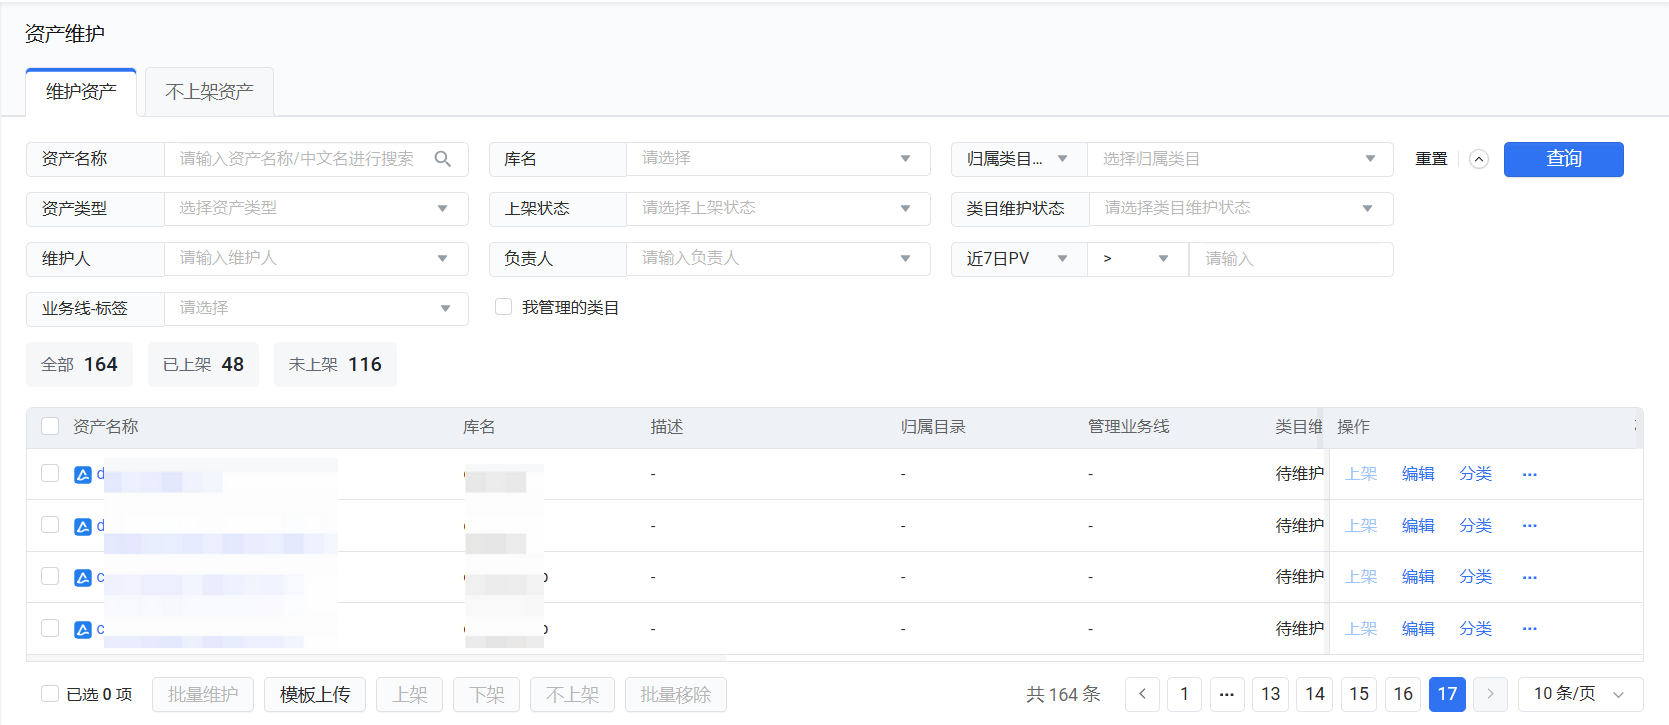1669x725 pixels.
Task: Click the asset type icon in the second table row
Action: [83, 526]
